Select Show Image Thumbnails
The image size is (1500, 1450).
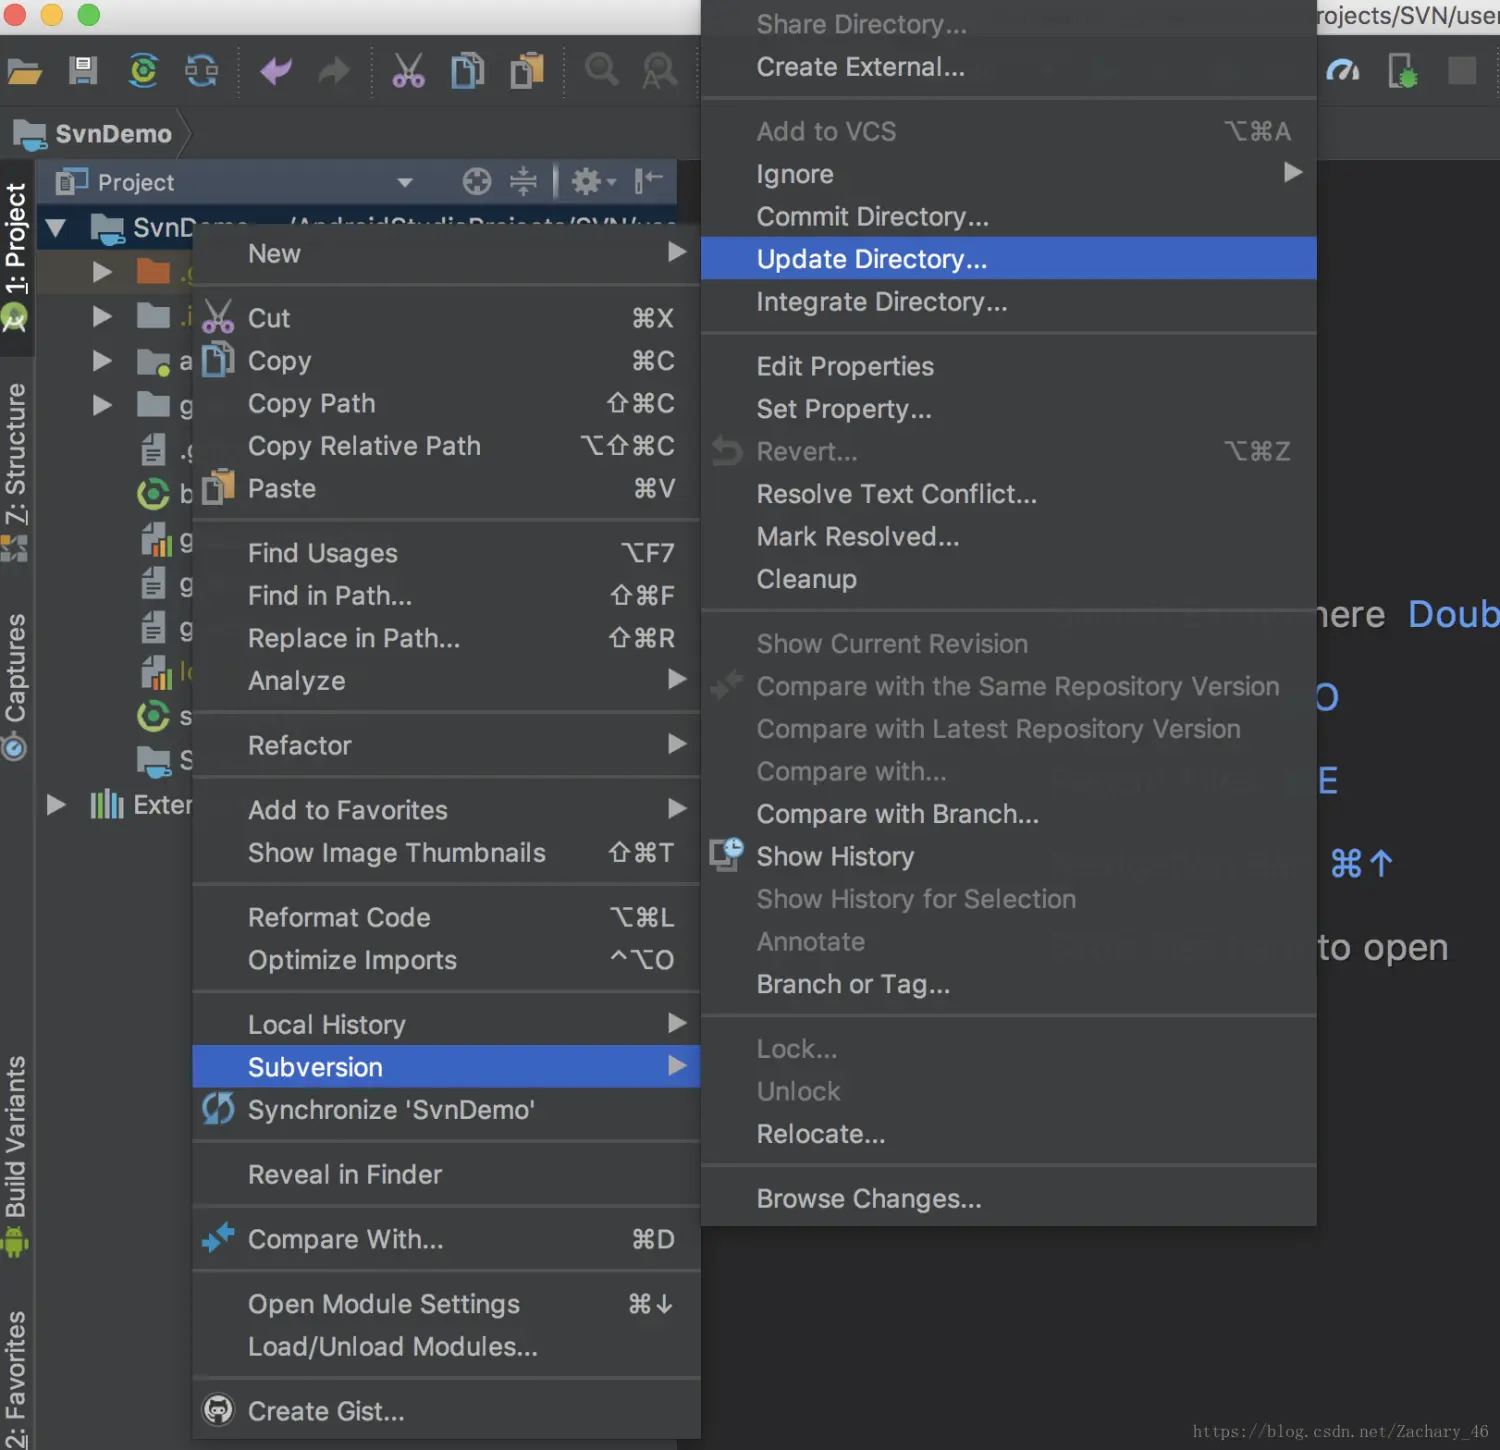(446, 853)
